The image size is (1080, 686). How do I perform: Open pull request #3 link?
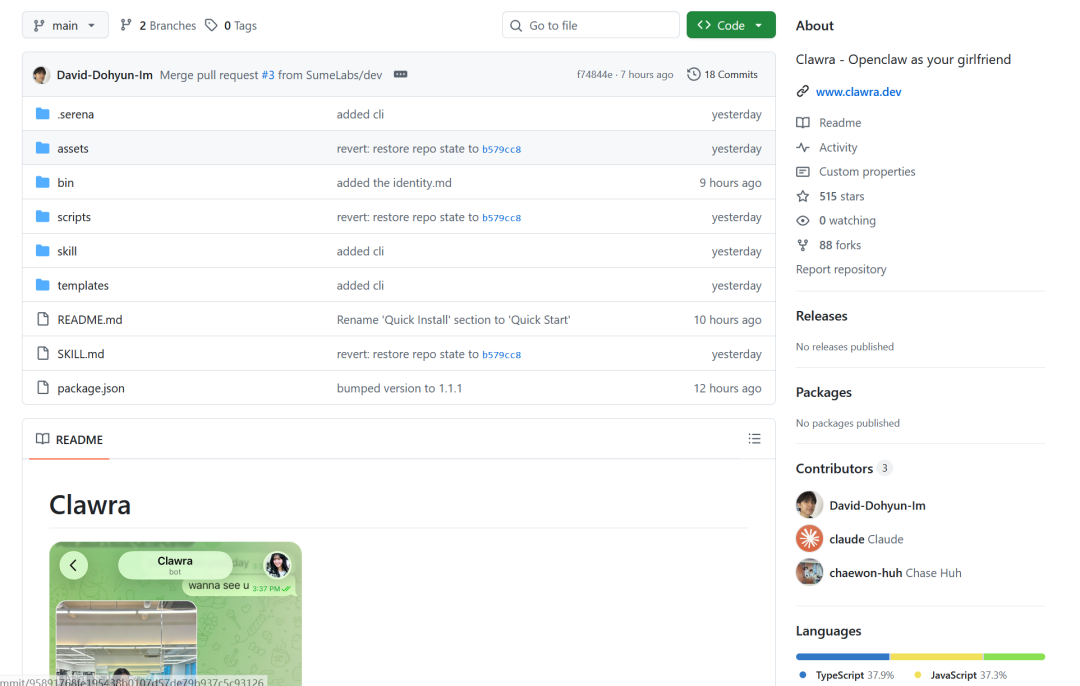(x=268, y=75)
